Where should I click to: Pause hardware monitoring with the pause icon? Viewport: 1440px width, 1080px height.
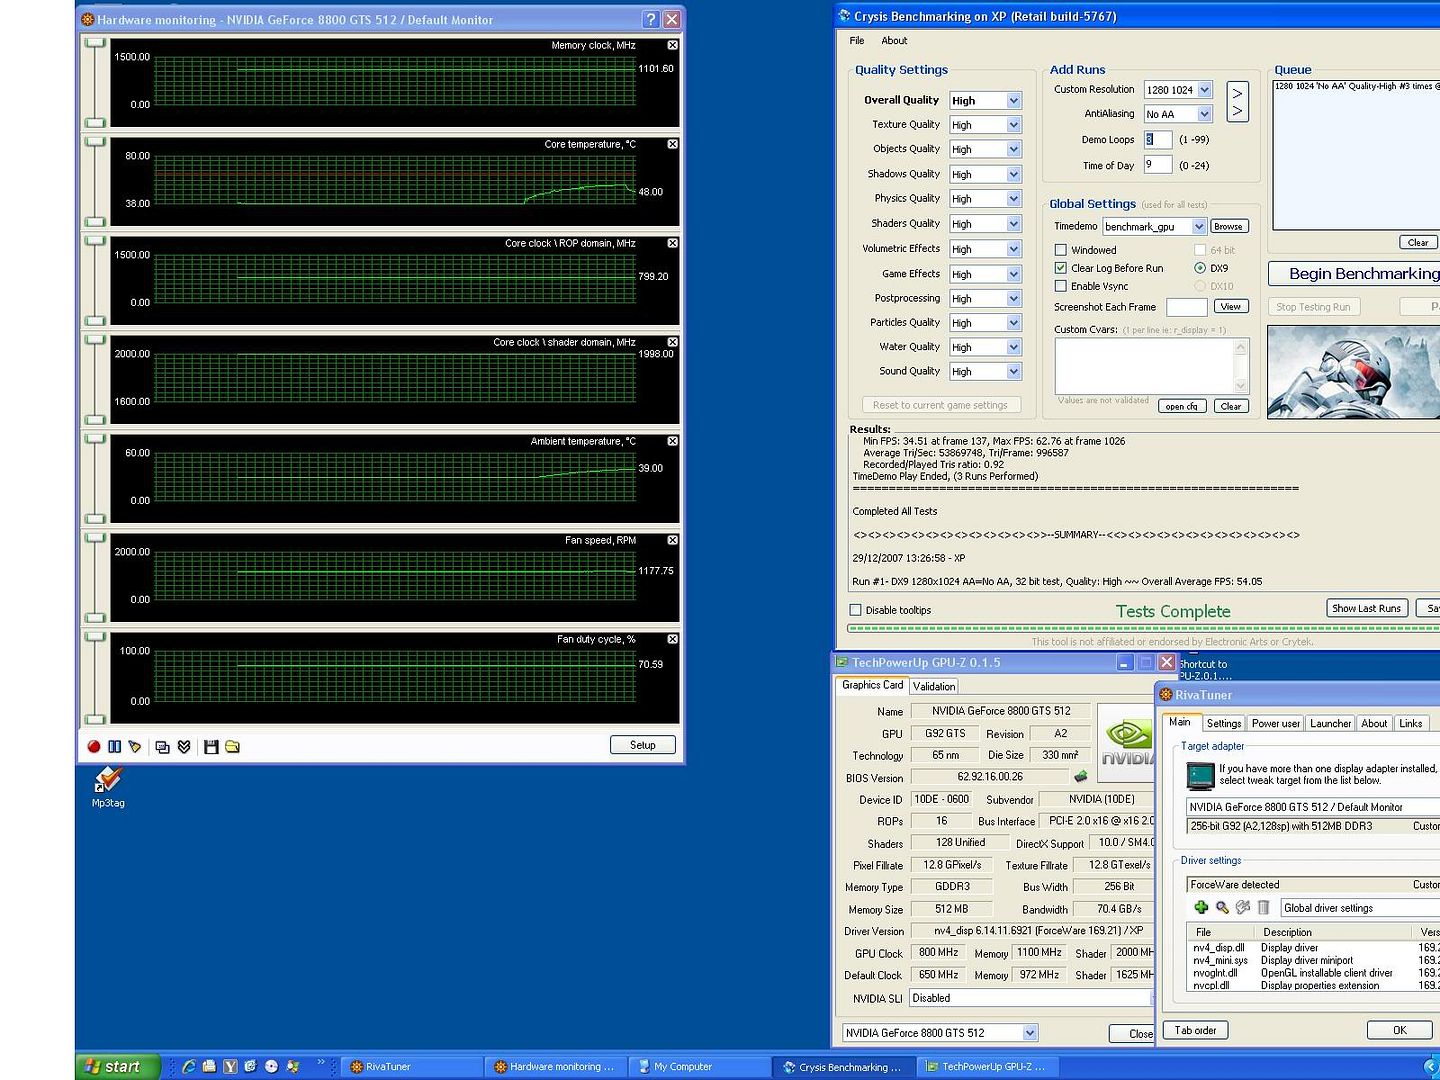coord(114,746)
